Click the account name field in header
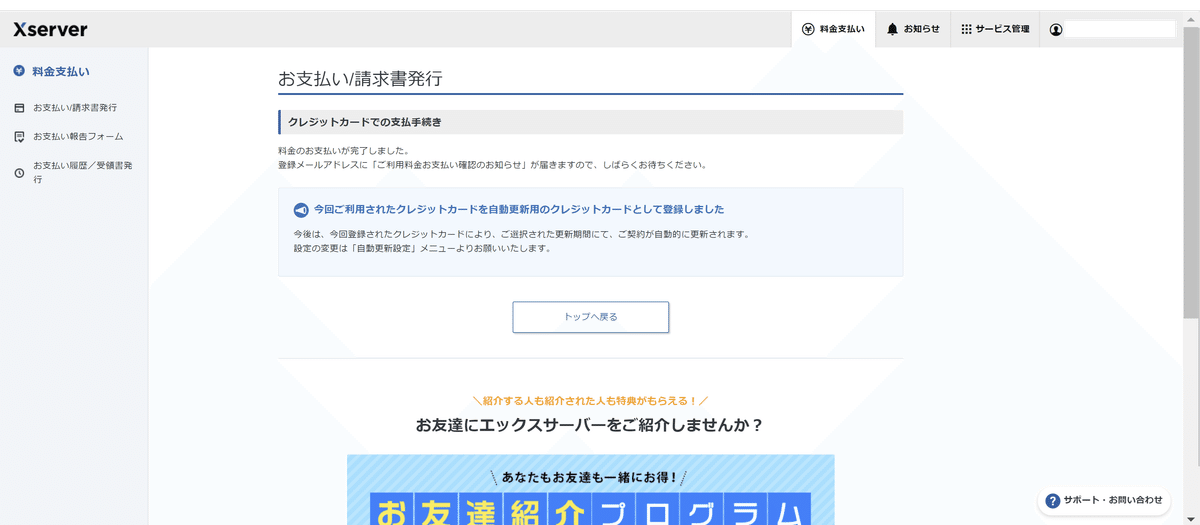The image size is (1200, 525). click(x=1120, y=29)
